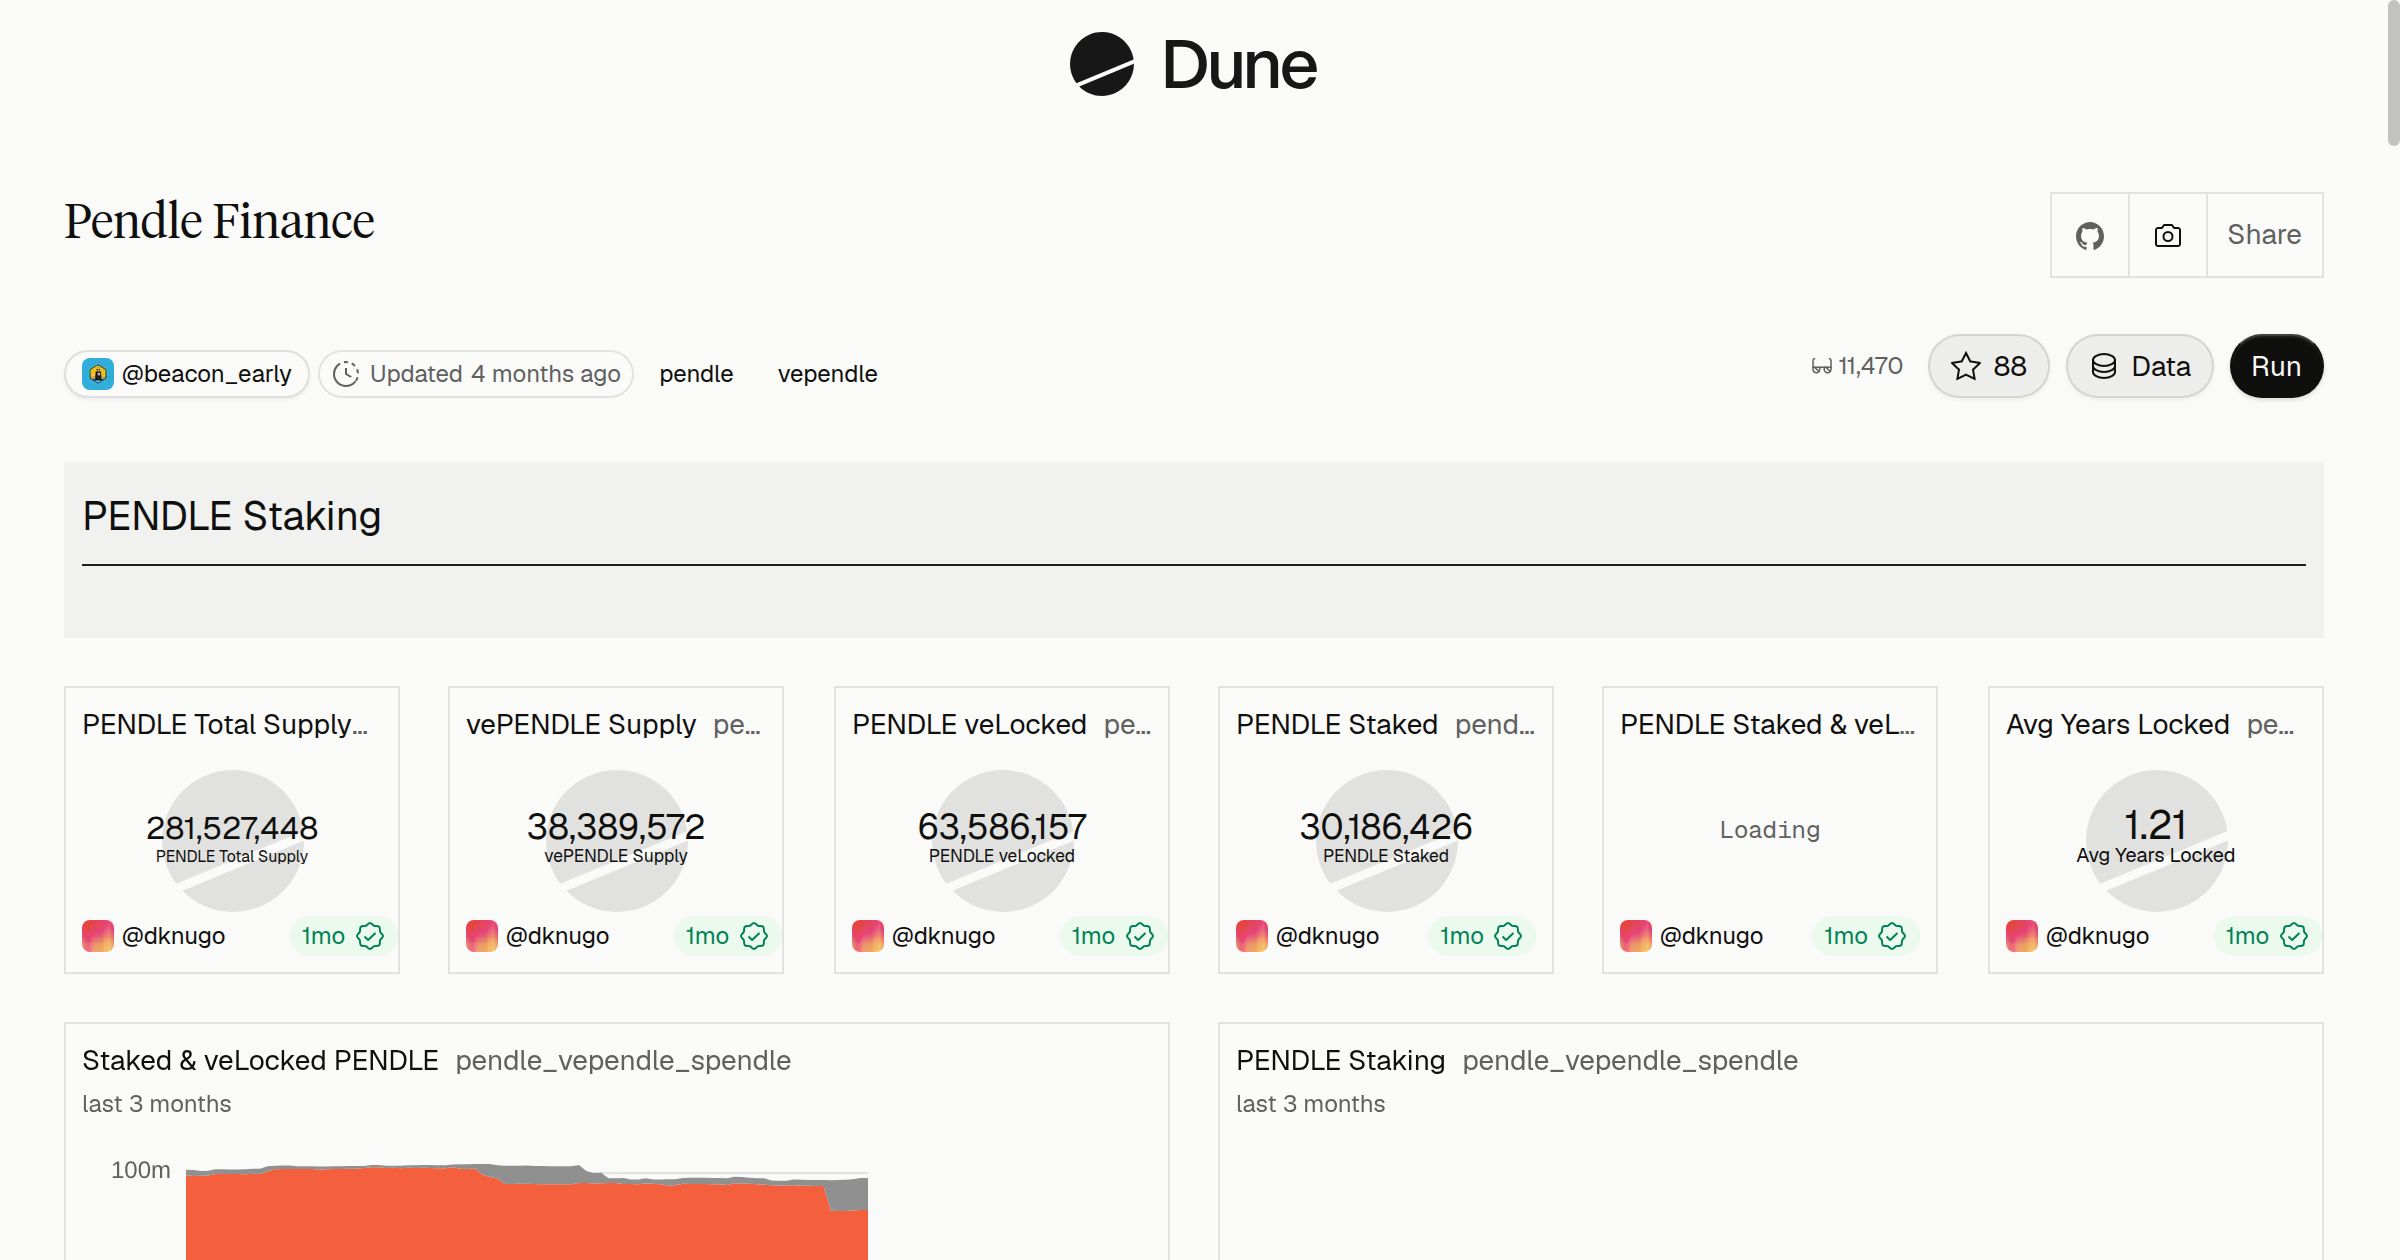Viewport: 2400px width, 1260px height.
Task: Click the Dune logo icon
Action: (1101, 65)
